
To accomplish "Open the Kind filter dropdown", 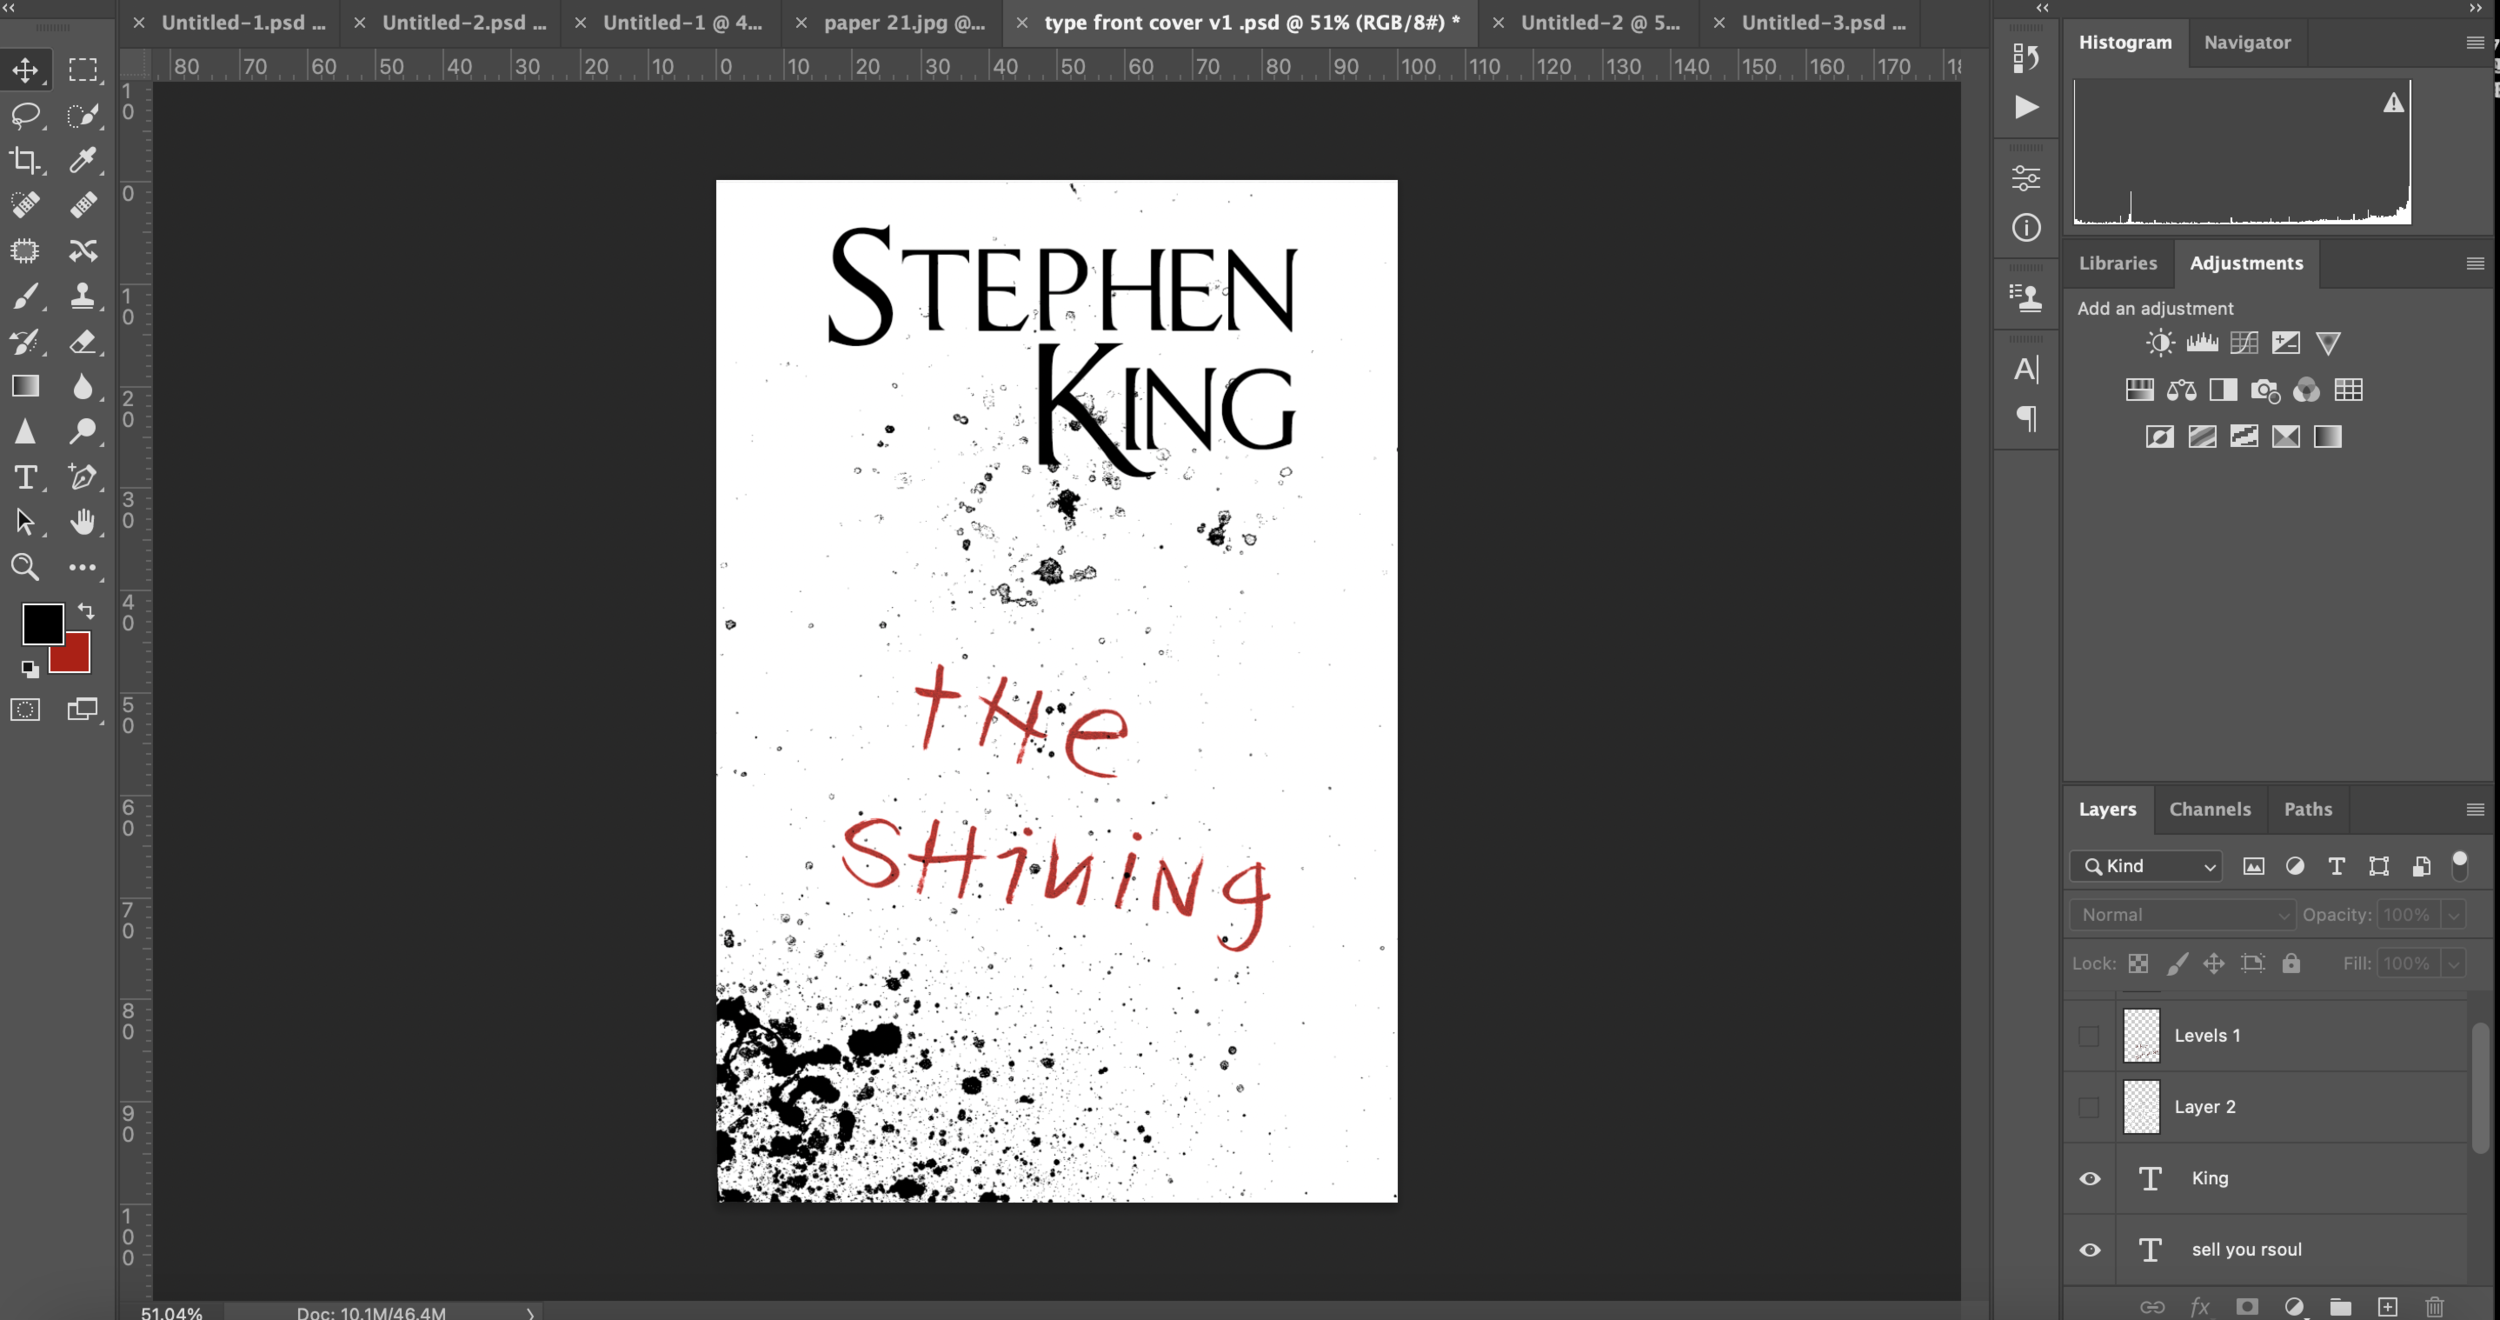I will click(2147, 866).
